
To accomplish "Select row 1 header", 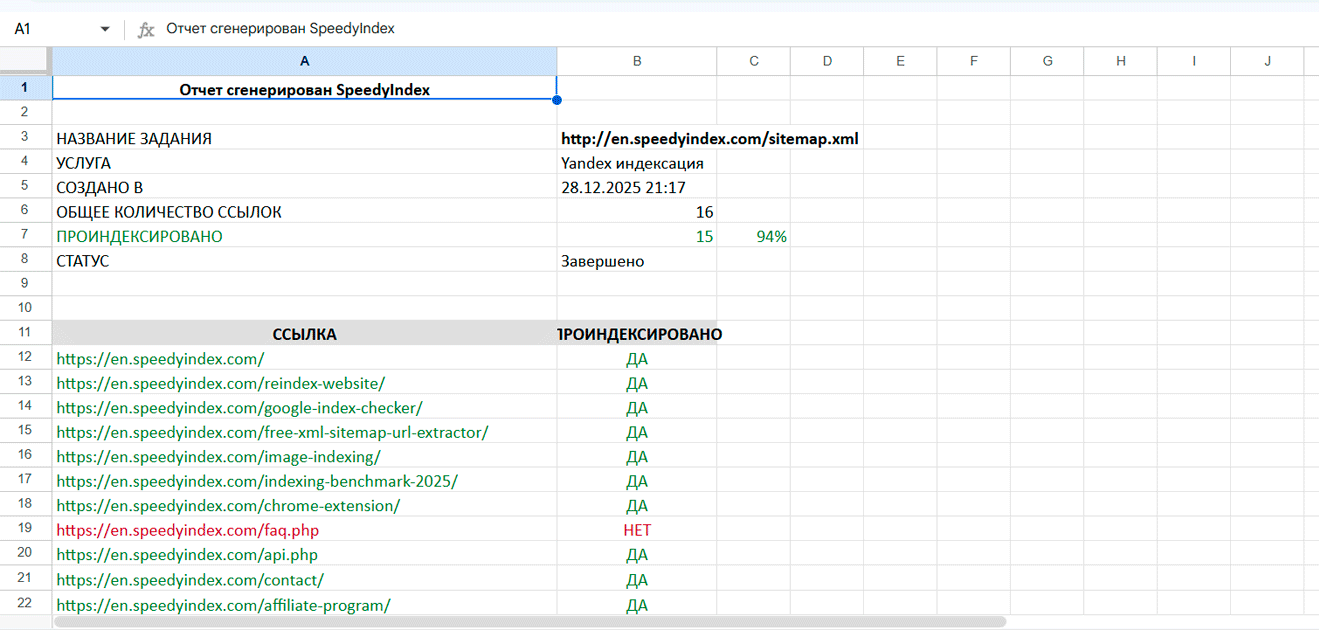I will click(x=25, y=87).
